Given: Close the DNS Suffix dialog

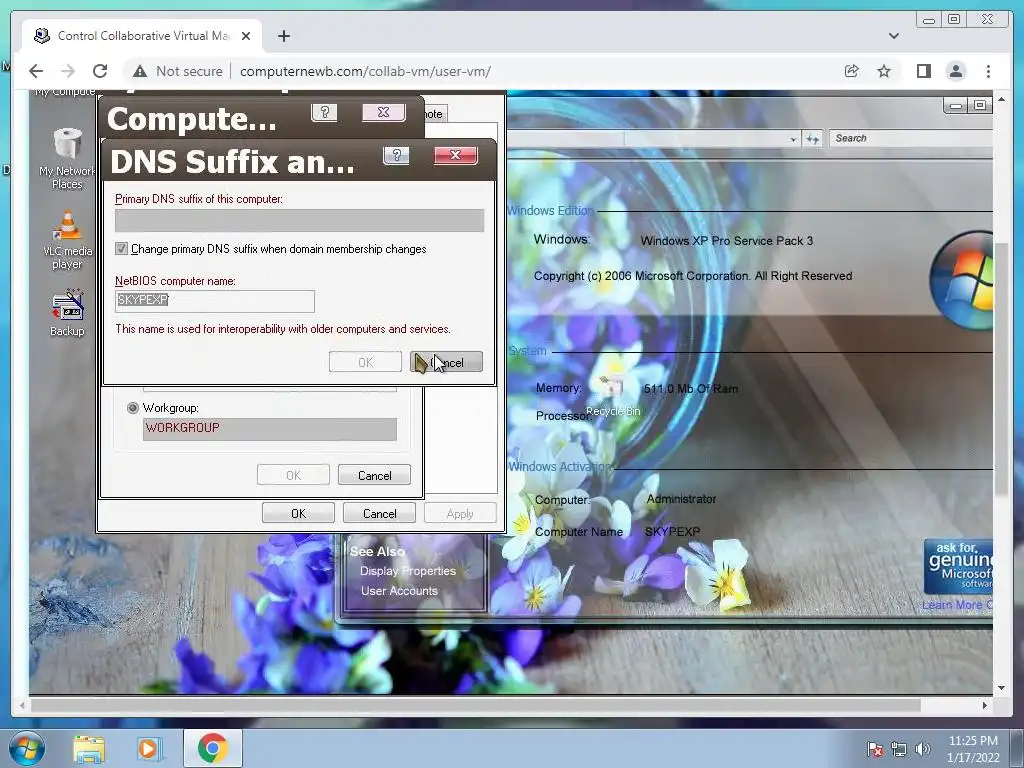Looking at the screenshot, I should coord(455,155).
